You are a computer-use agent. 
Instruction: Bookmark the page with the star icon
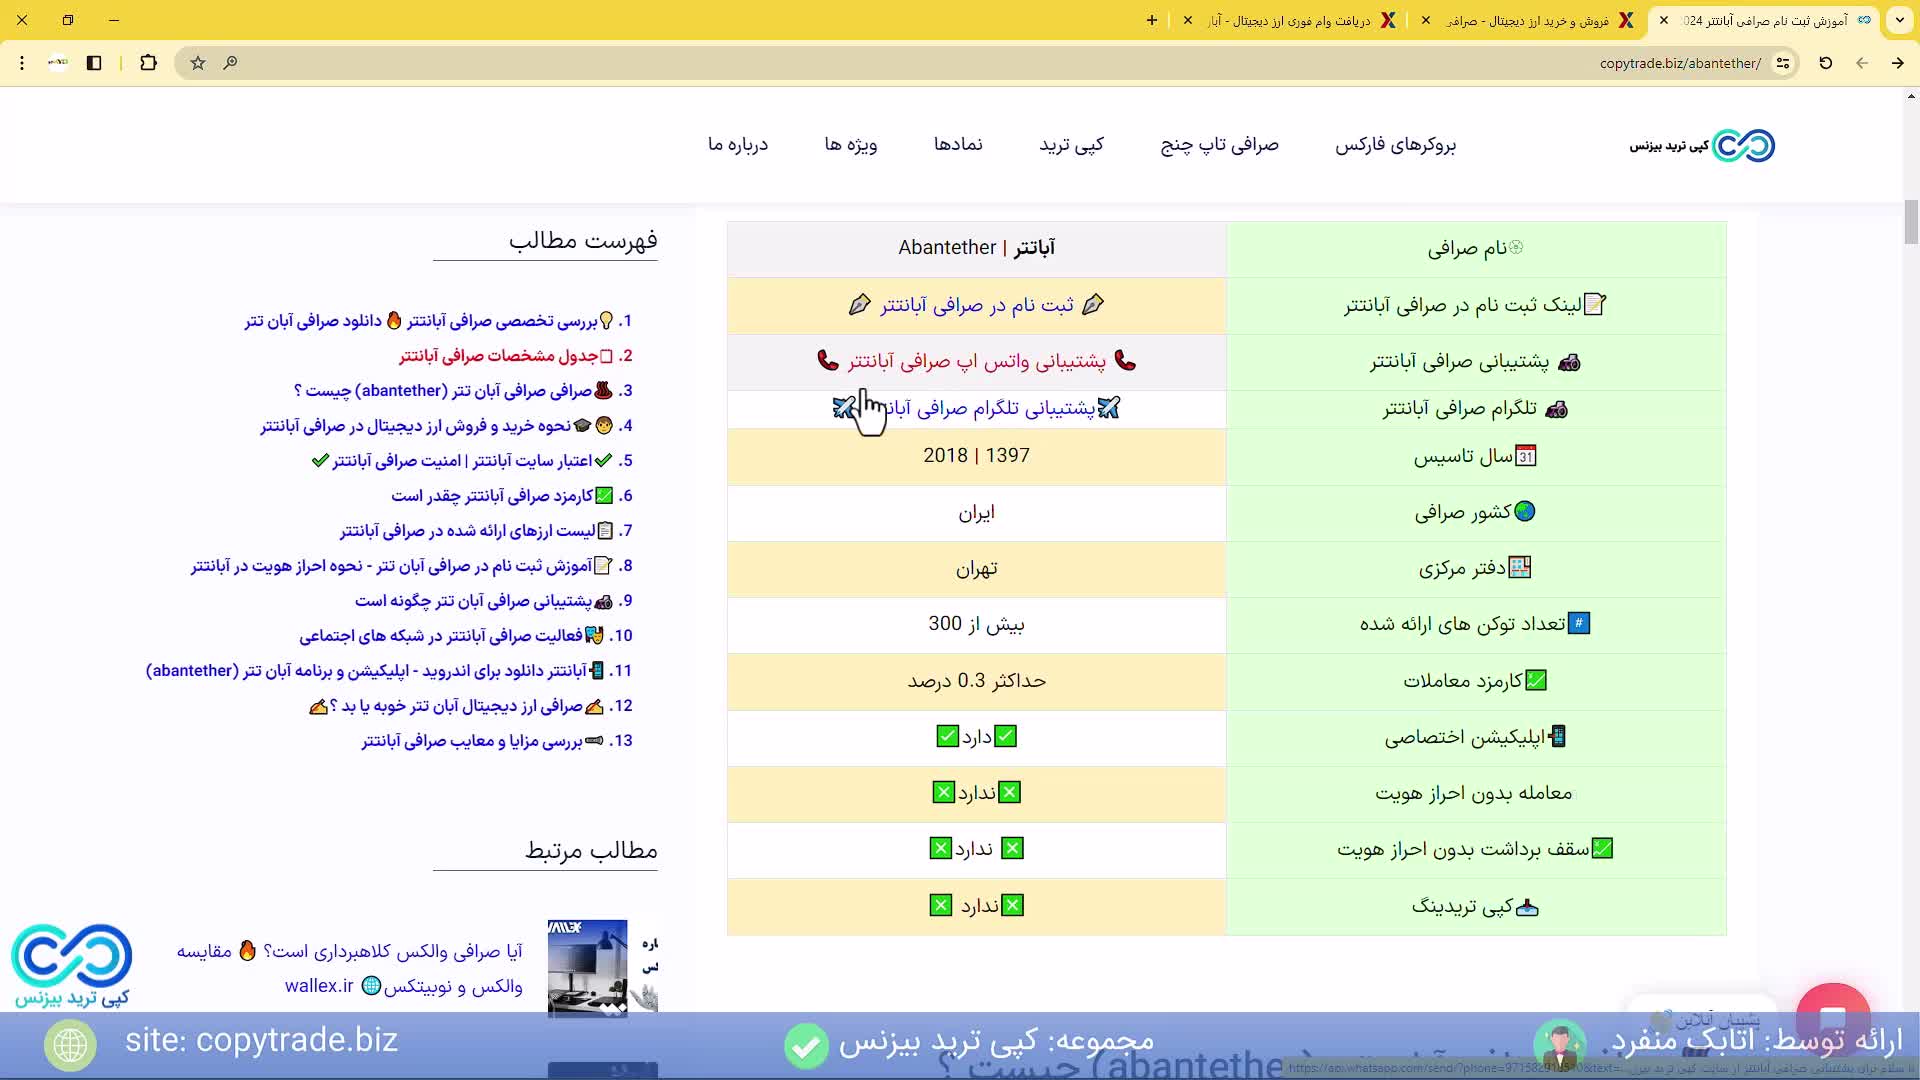click(x=197, y=63)
